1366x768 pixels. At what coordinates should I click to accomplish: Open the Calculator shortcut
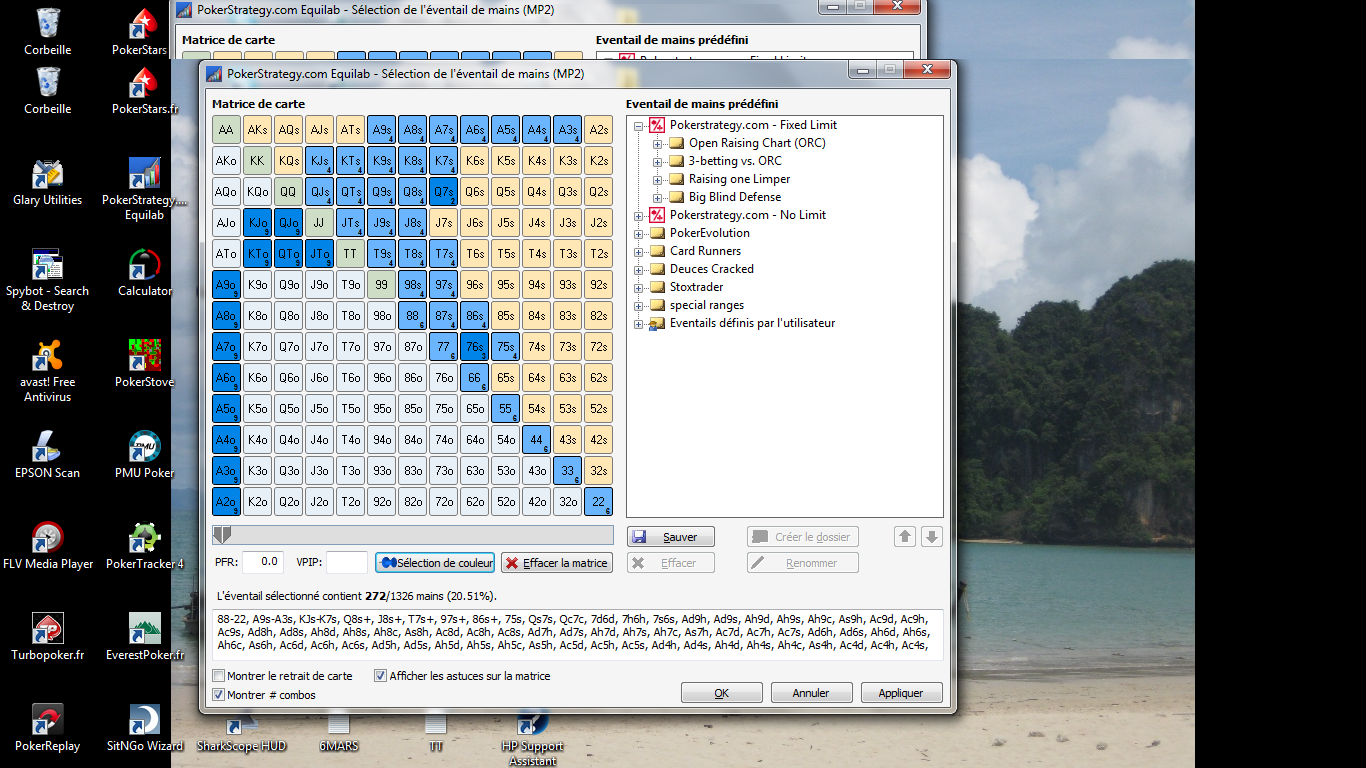tap(145, 272)
